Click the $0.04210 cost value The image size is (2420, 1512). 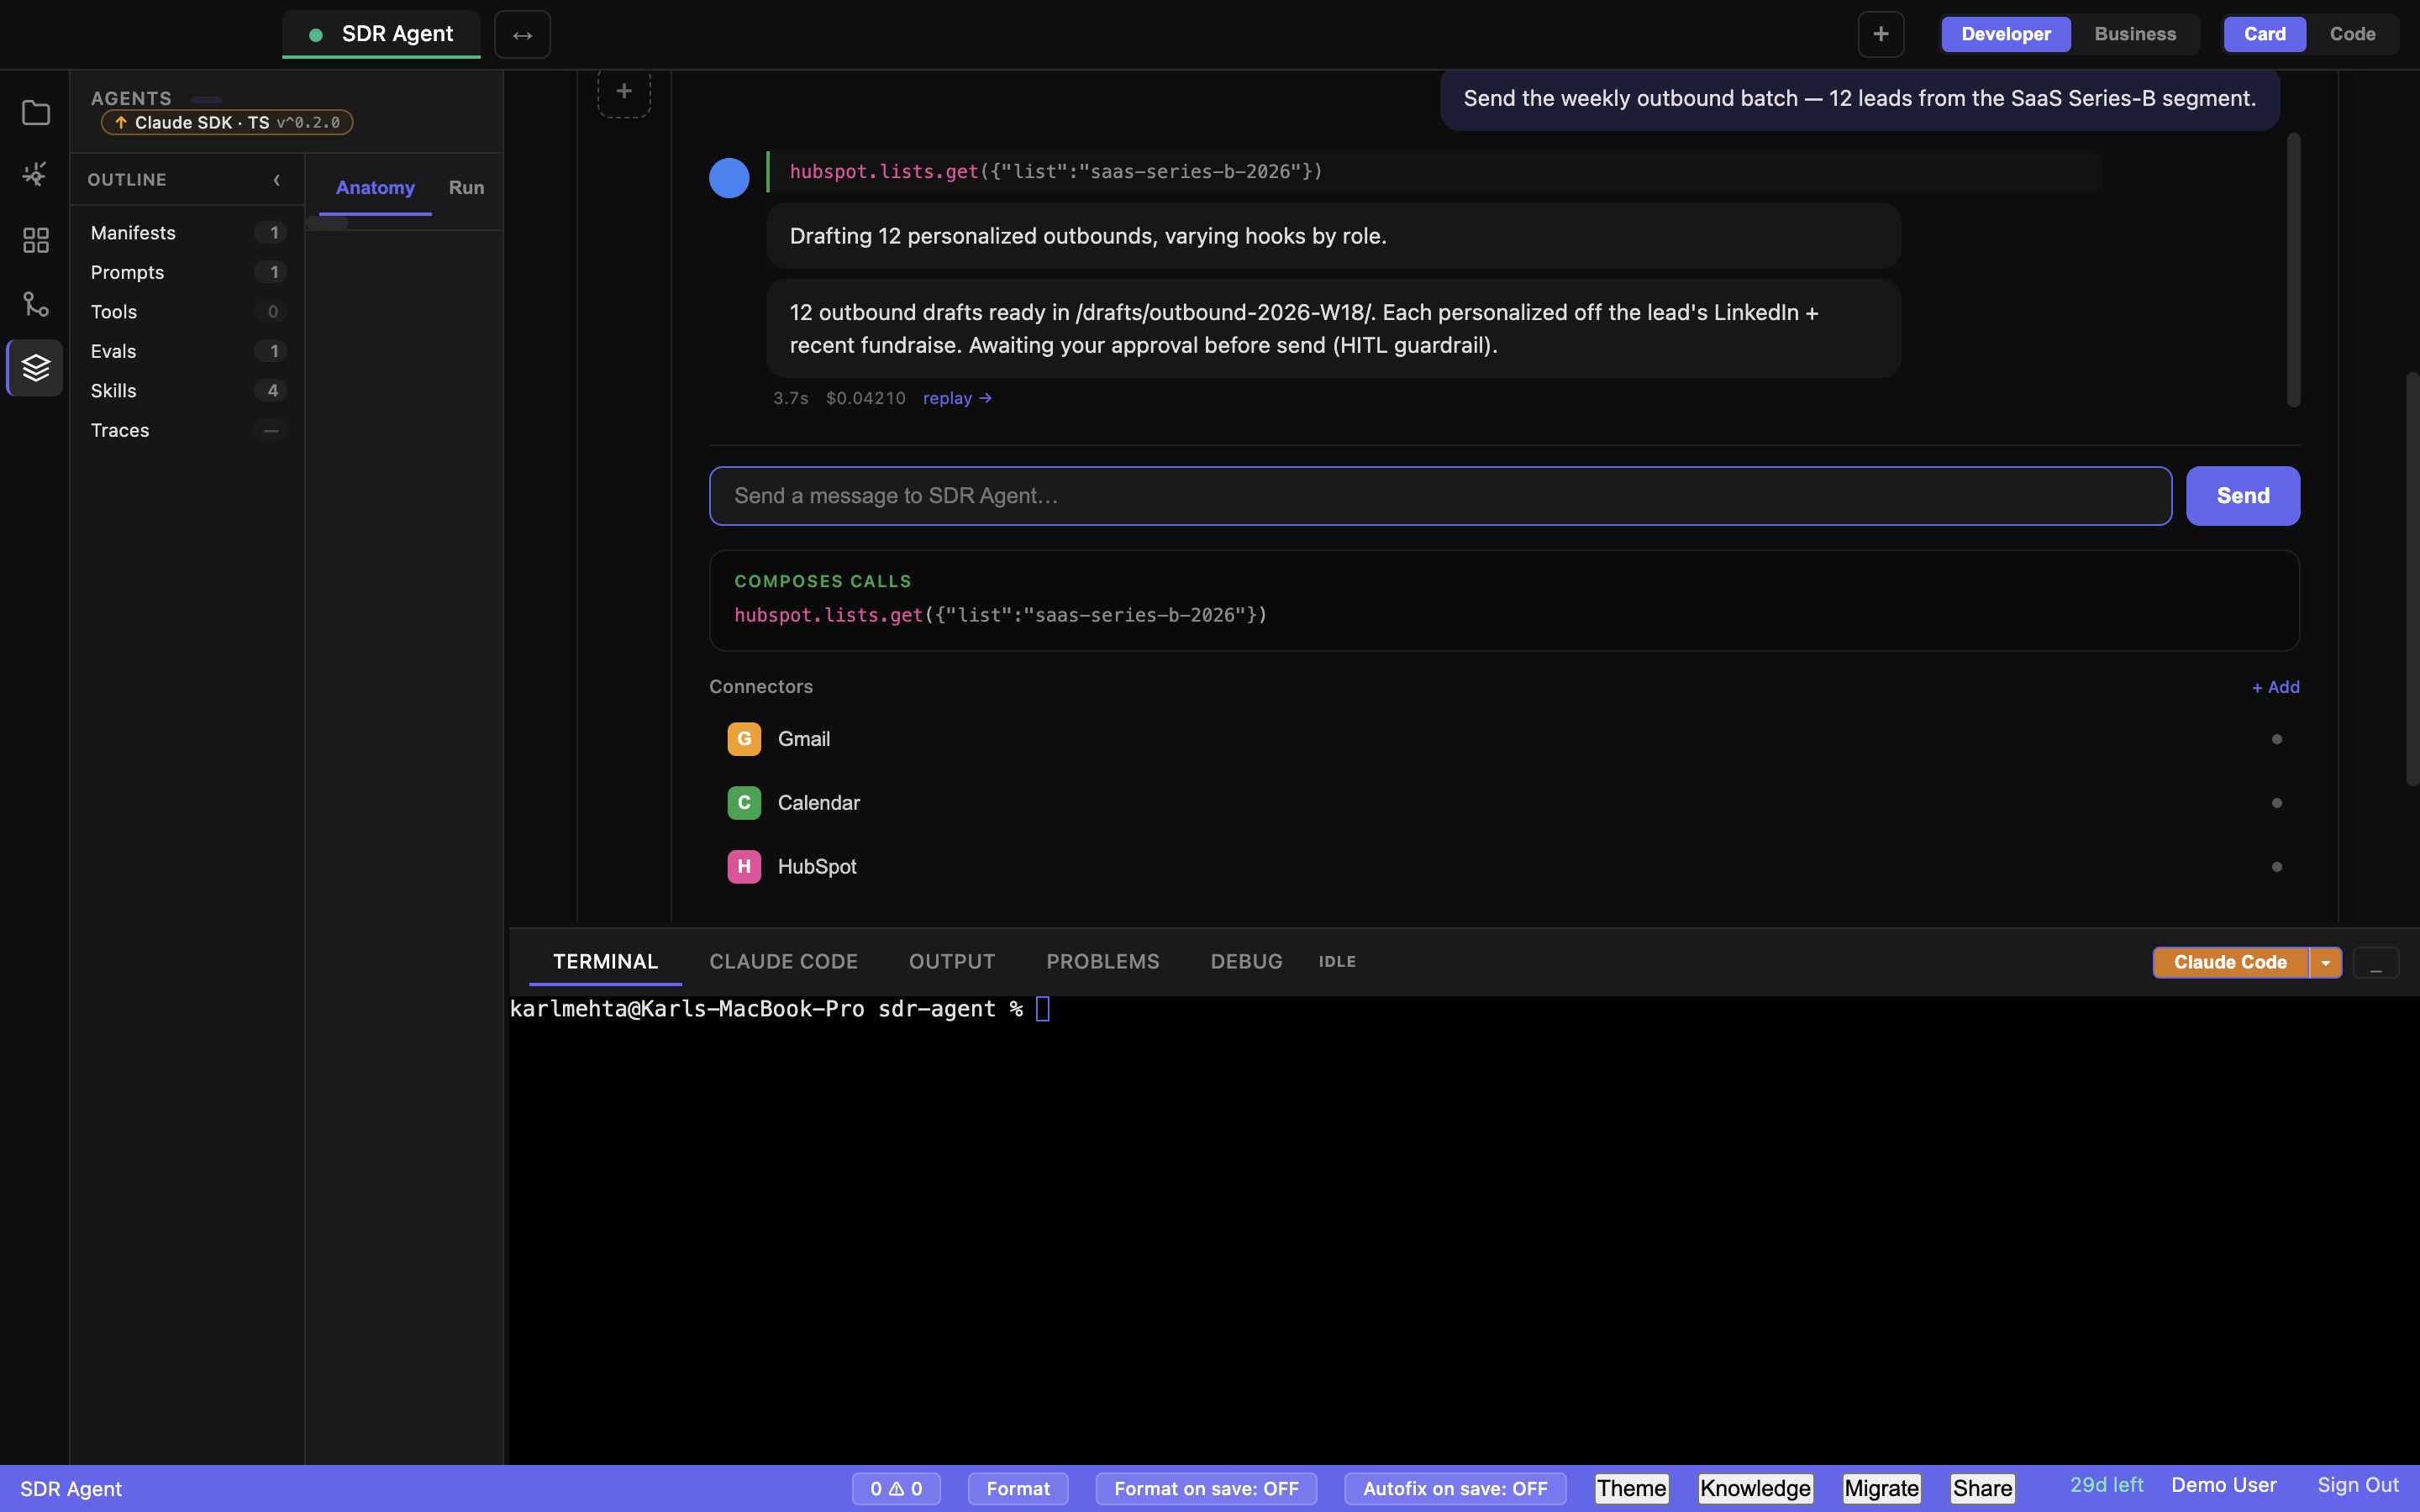pos(865,398)
